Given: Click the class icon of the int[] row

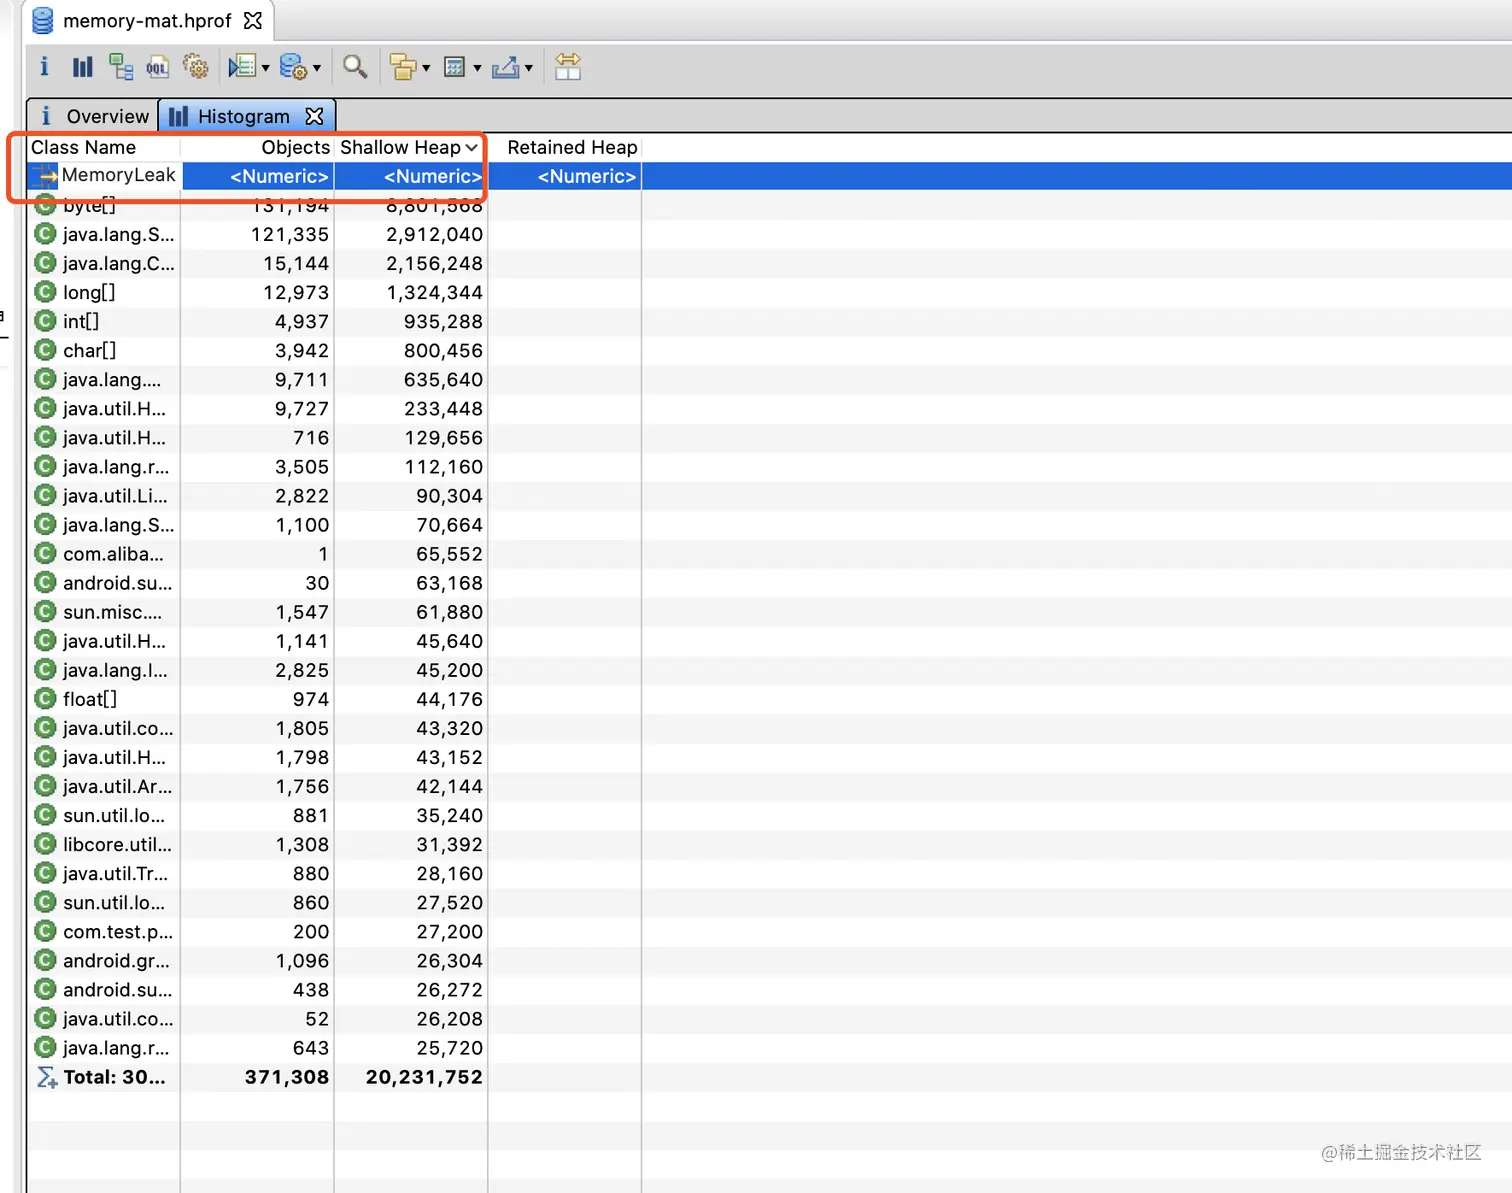Looking at the screenshot, I should (45, 321).
